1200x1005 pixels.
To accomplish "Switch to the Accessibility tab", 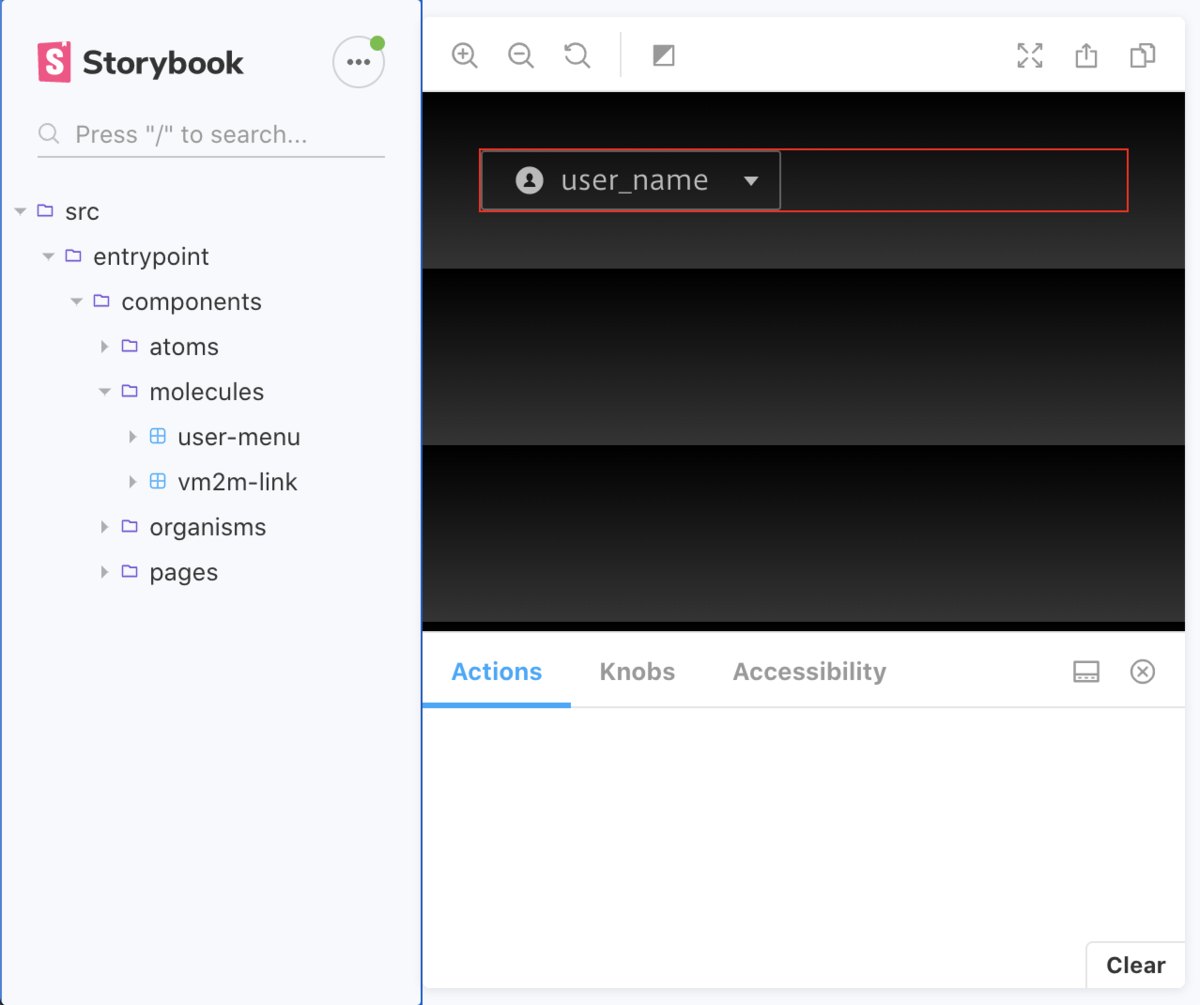I will coord(809,672).
